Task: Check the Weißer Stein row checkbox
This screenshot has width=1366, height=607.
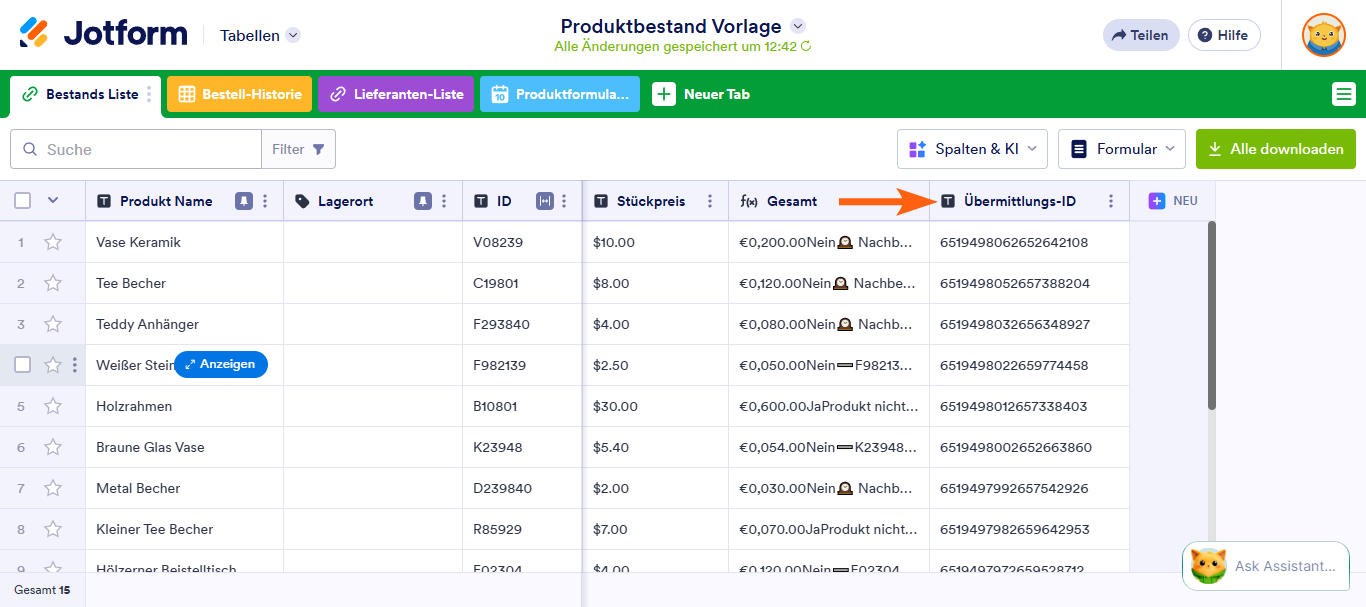Action: coord(23,365)
